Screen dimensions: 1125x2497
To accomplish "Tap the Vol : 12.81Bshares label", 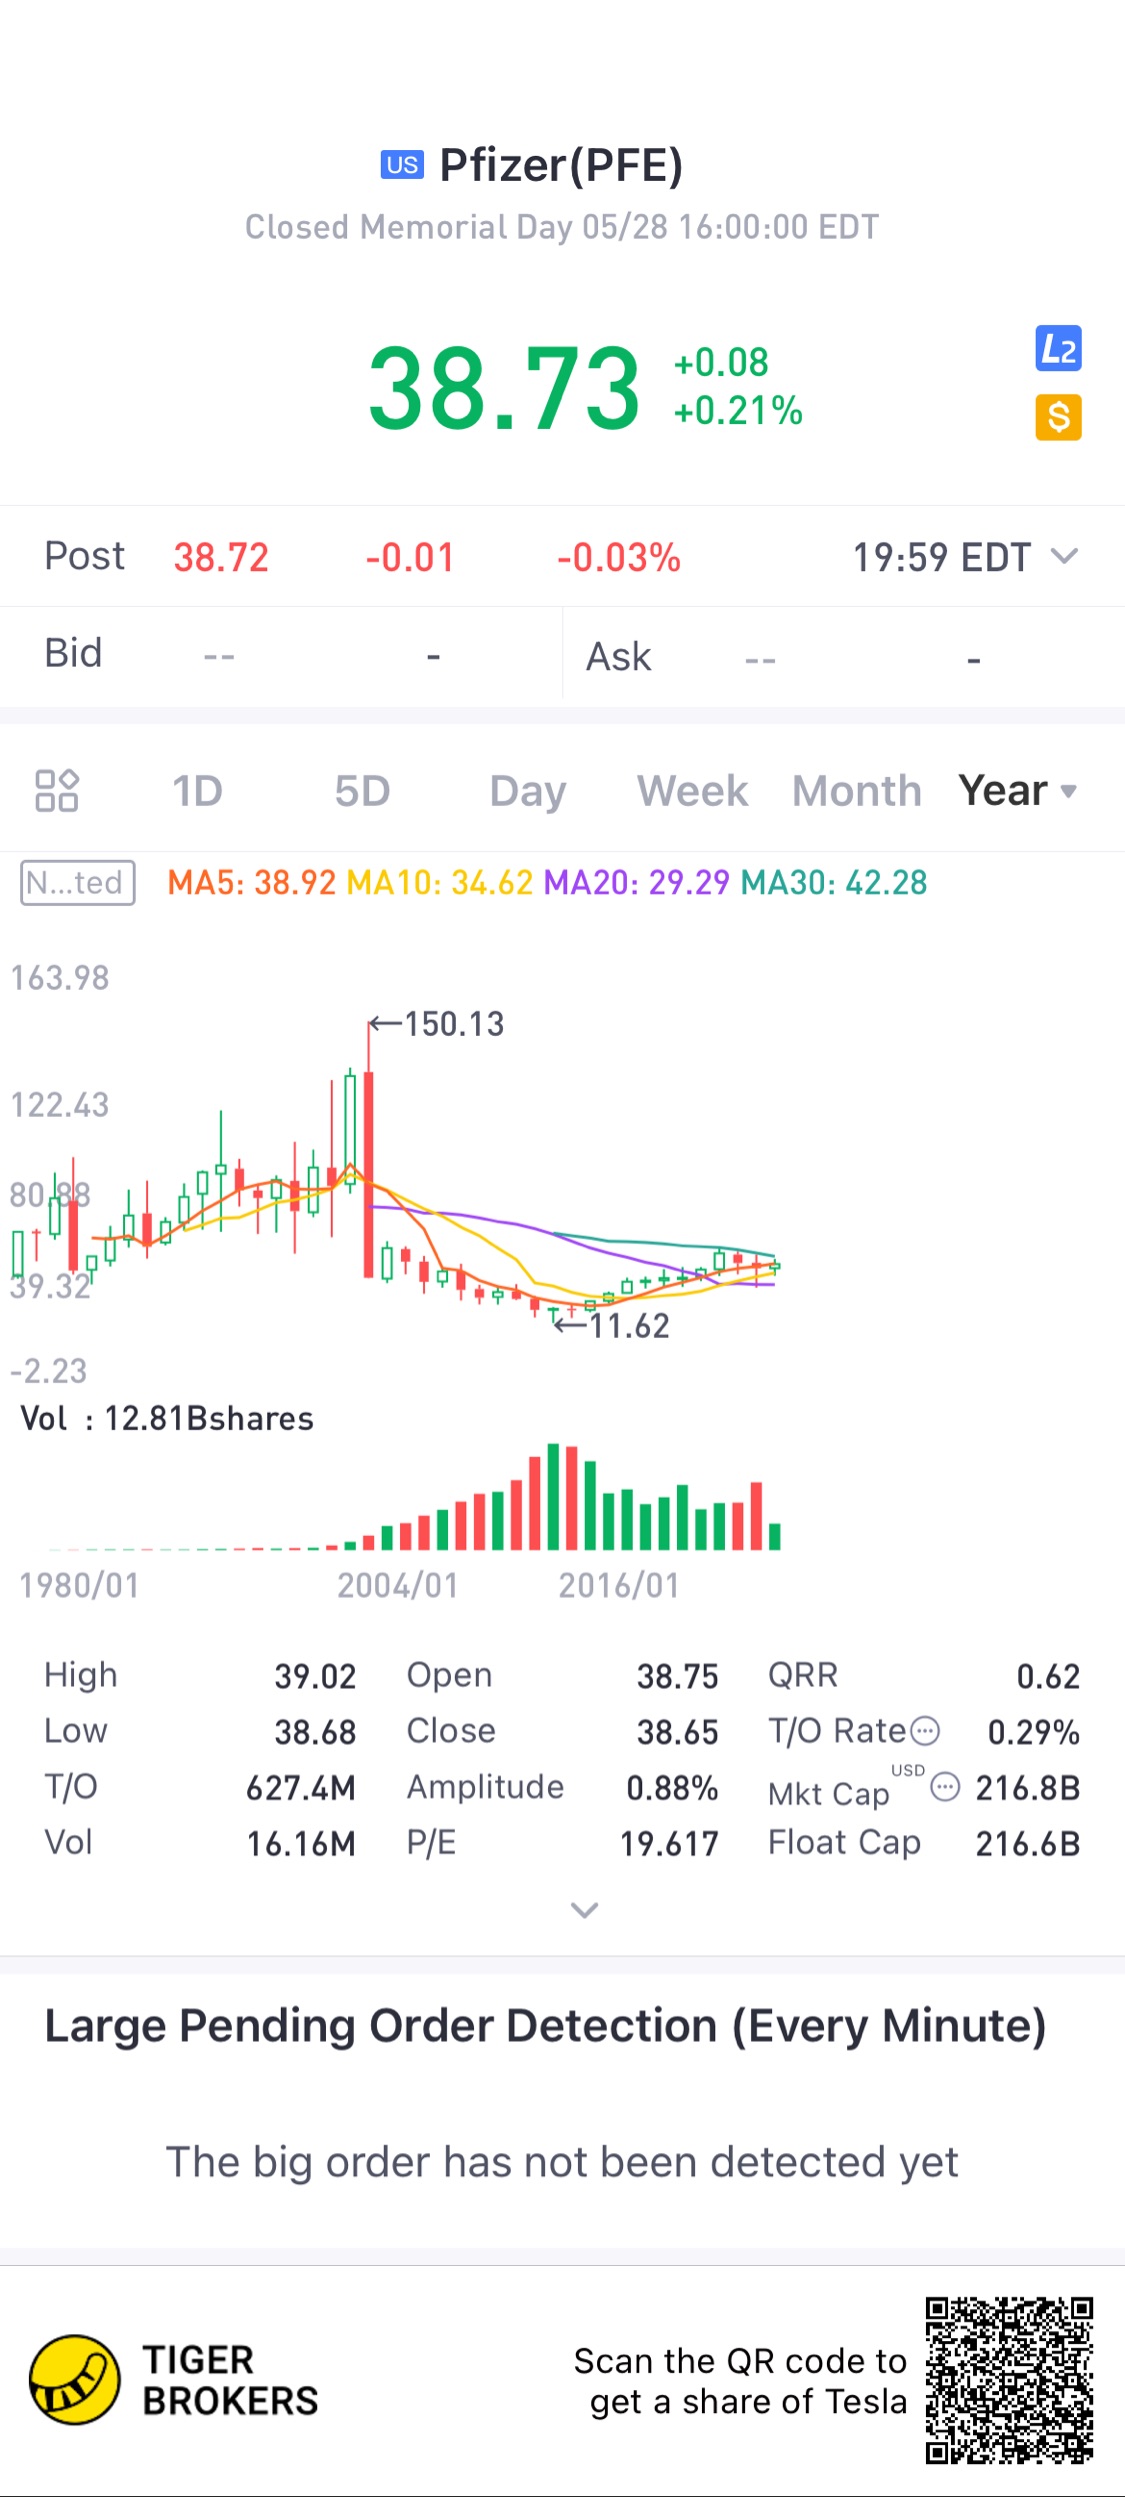I will click(x=167, y=1418).
